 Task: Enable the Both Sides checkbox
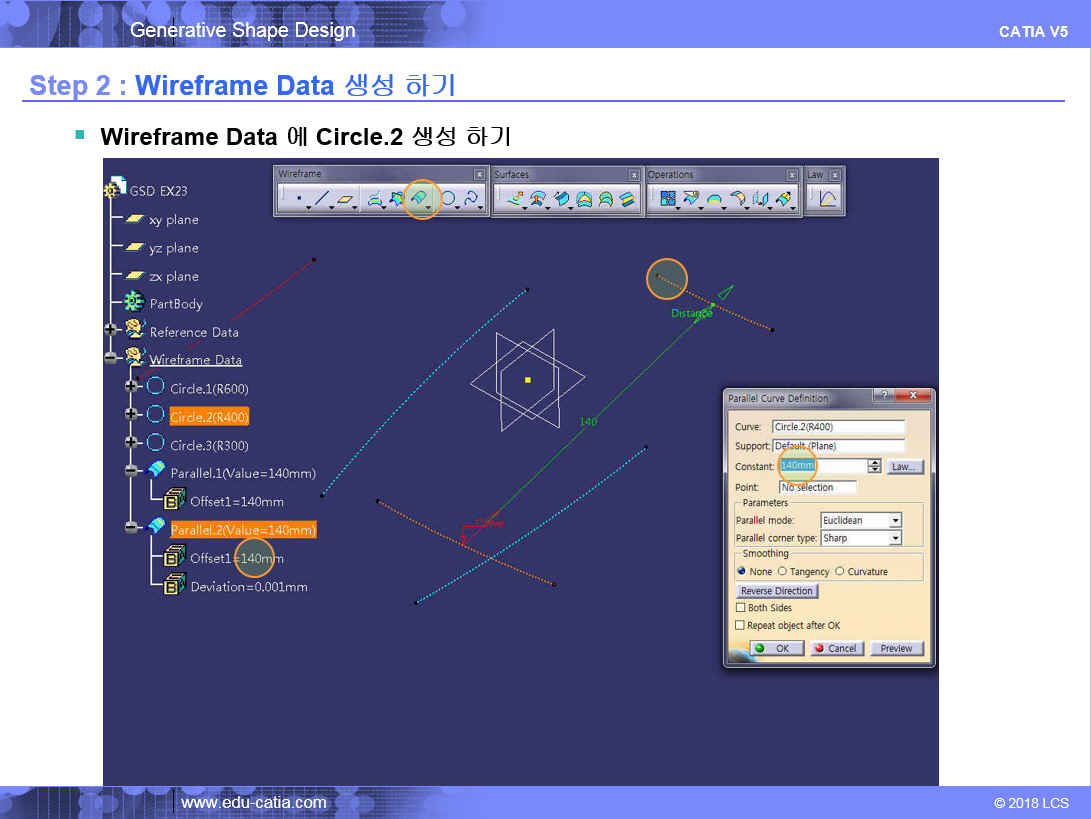741,607
